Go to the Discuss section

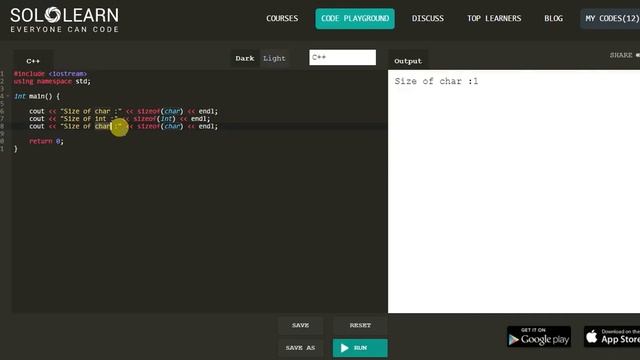click(x=427, y=18)
